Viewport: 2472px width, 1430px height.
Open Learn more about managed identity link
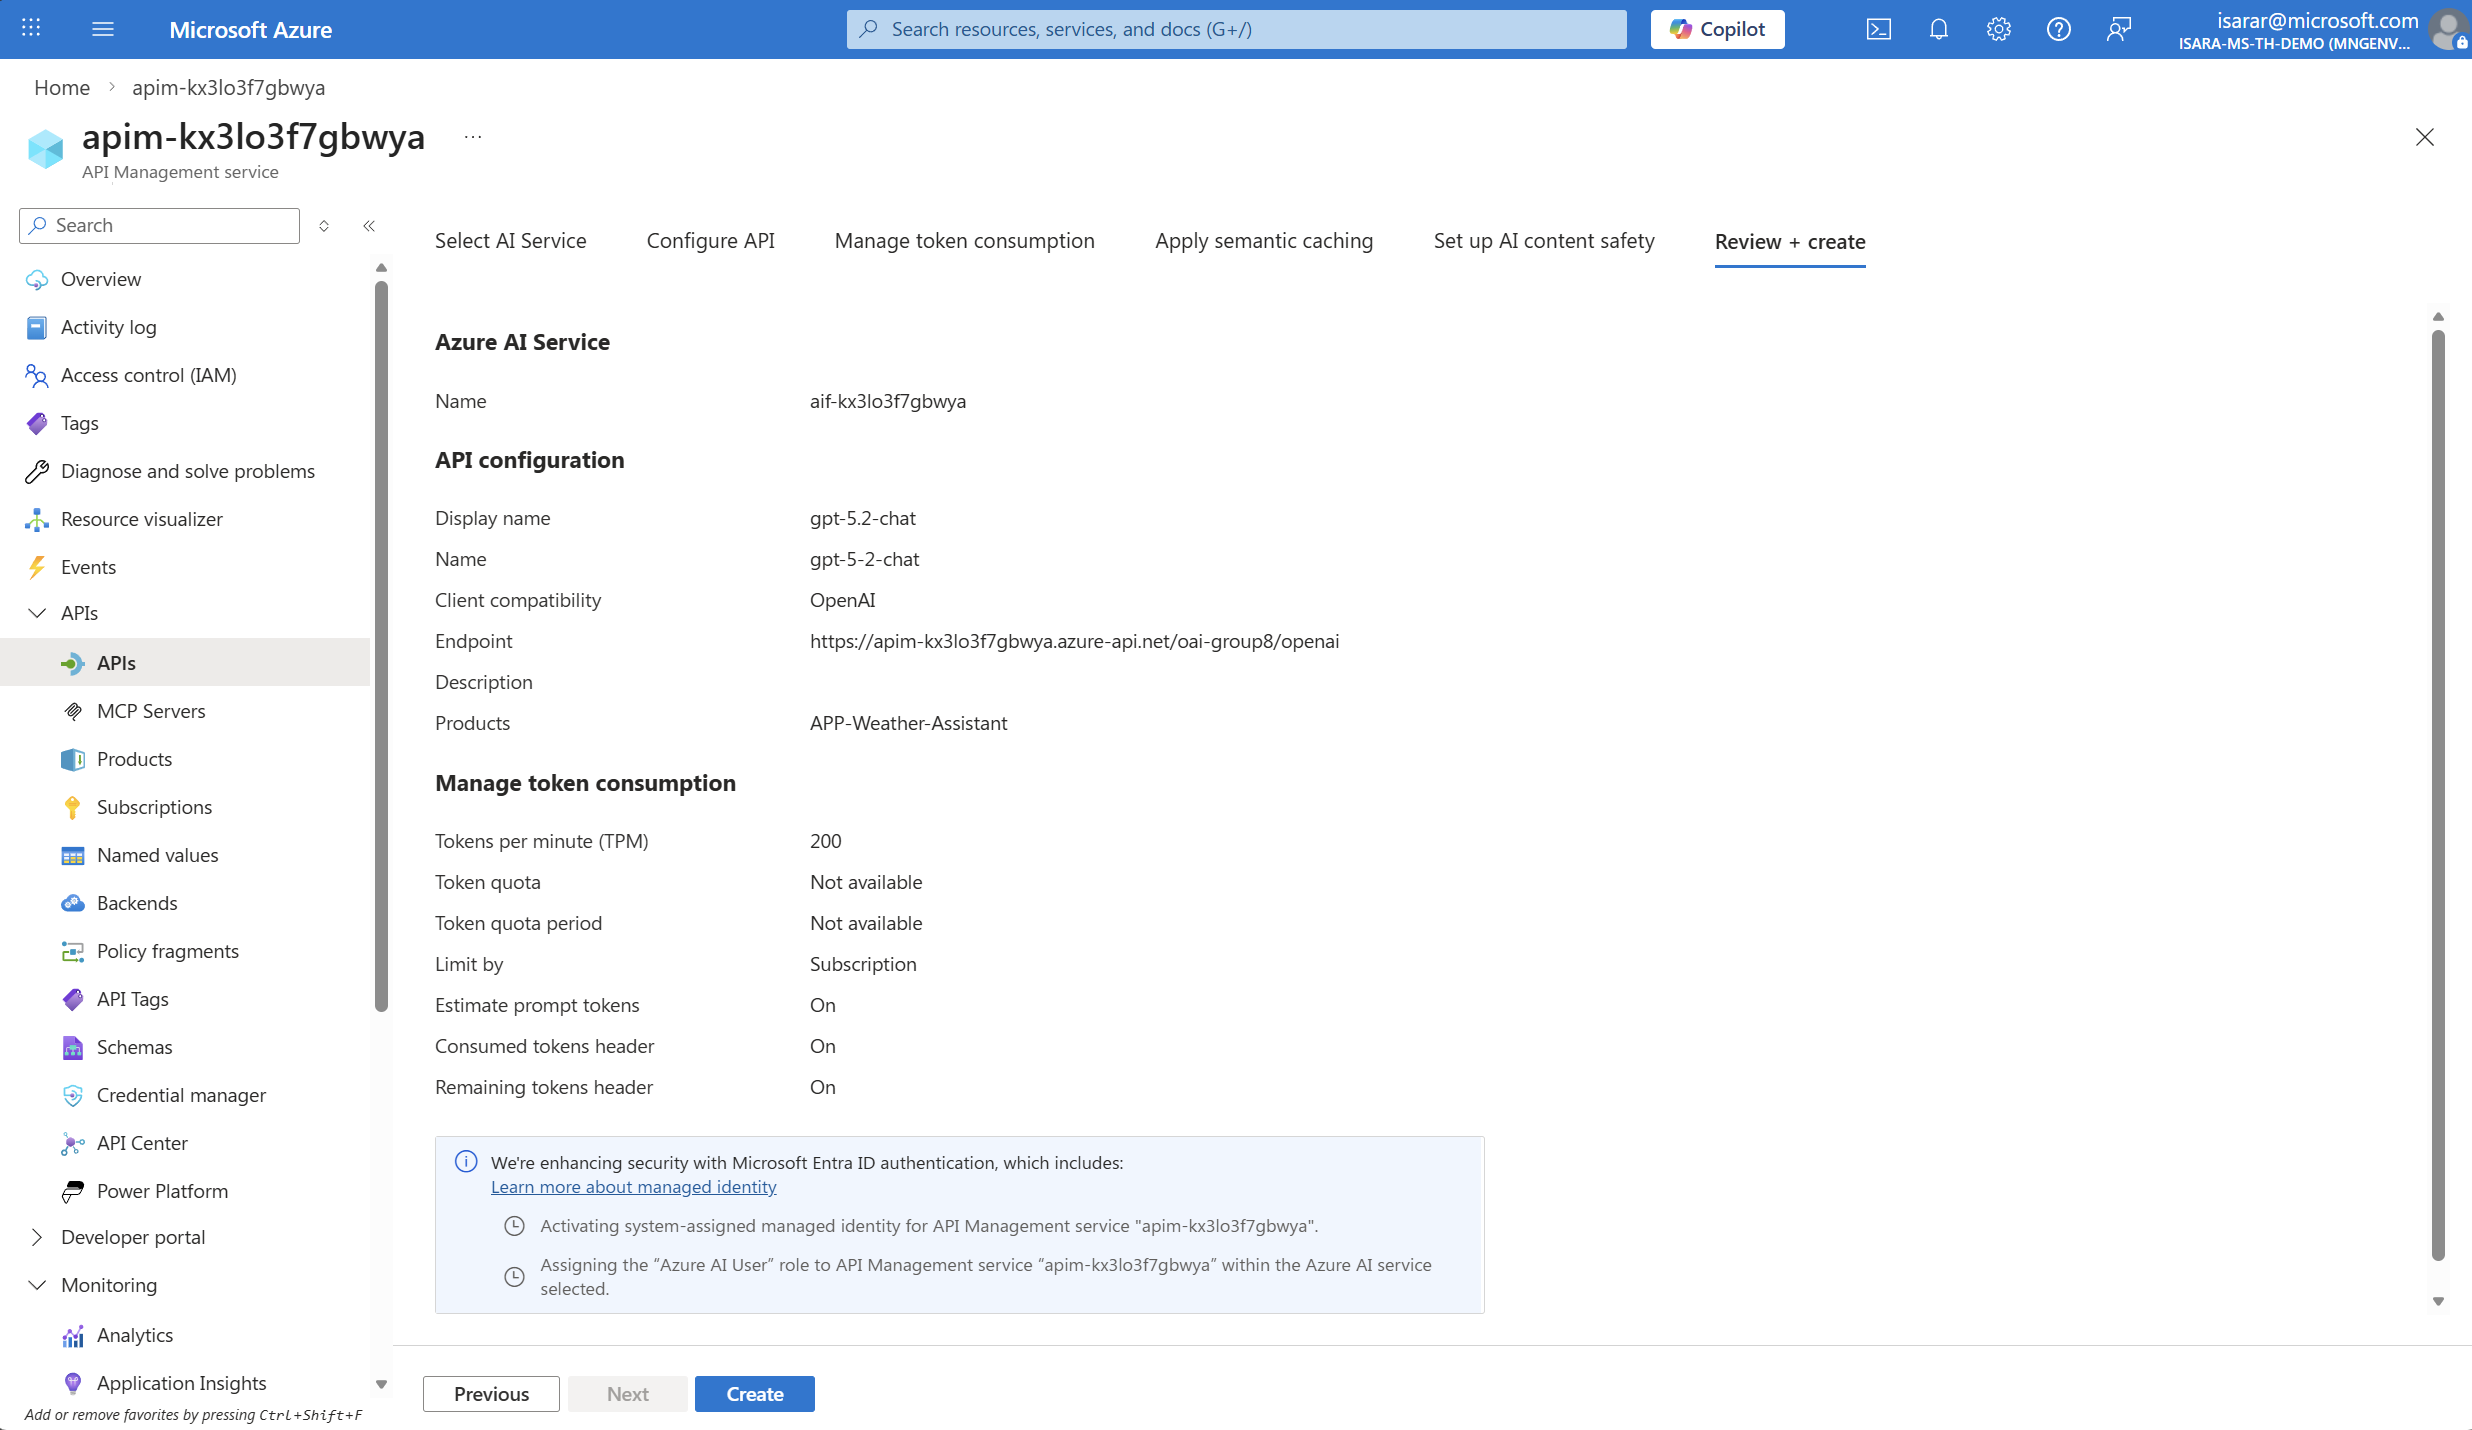pyautogui.click(x=633, y=1187)
